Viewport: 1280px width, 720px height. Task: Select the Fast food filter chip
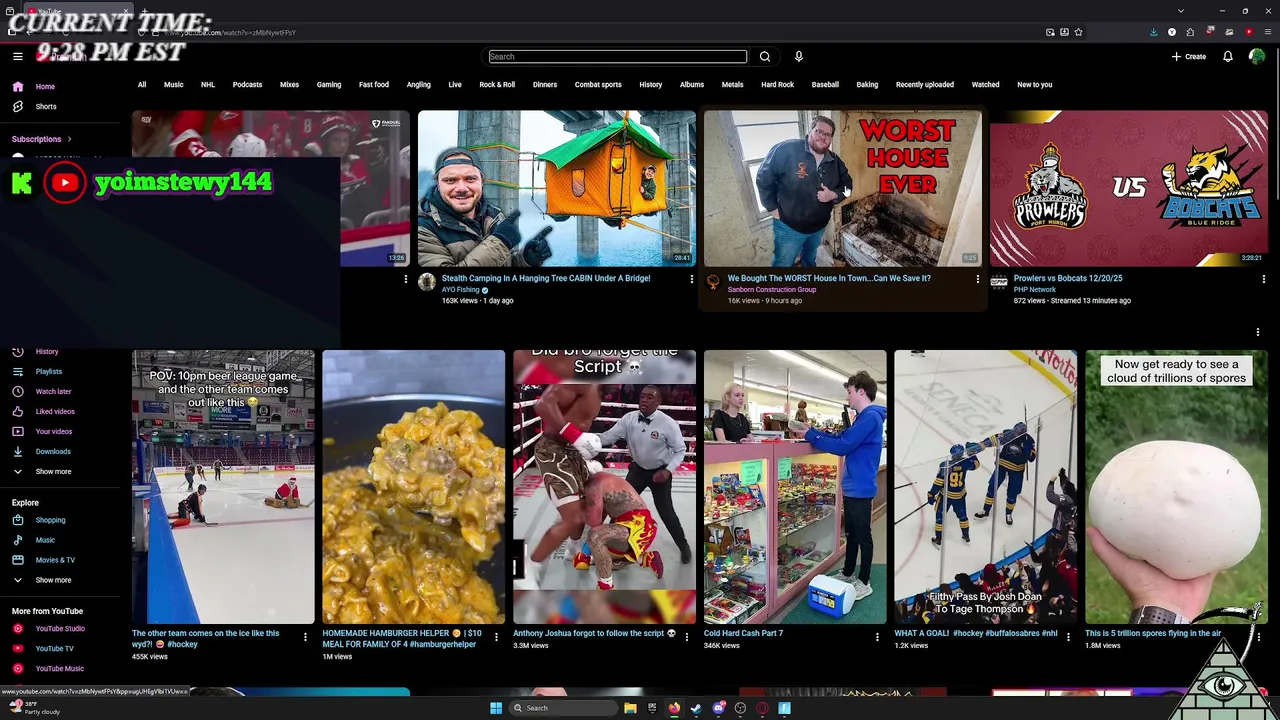[x=374, y=85]
